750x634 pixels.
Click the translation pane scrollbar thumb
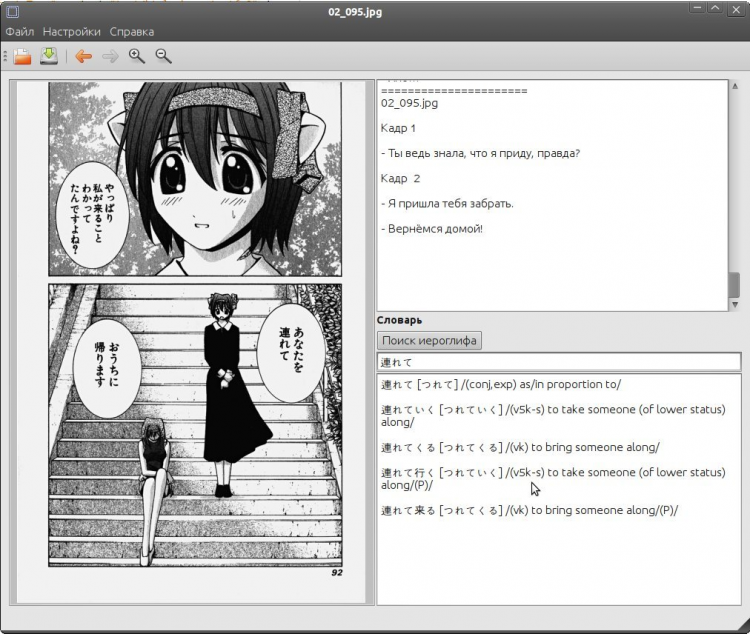tap(734, 285)
